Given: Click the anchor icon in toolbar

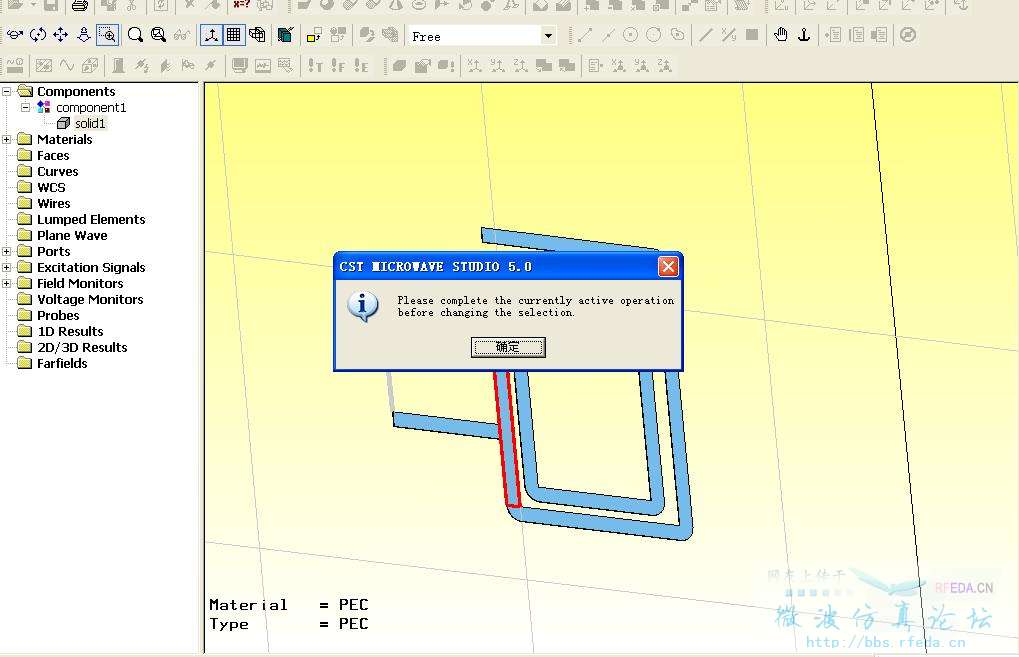Looking at the screenshot, I should pyautogui.click(x=804, y=35).
